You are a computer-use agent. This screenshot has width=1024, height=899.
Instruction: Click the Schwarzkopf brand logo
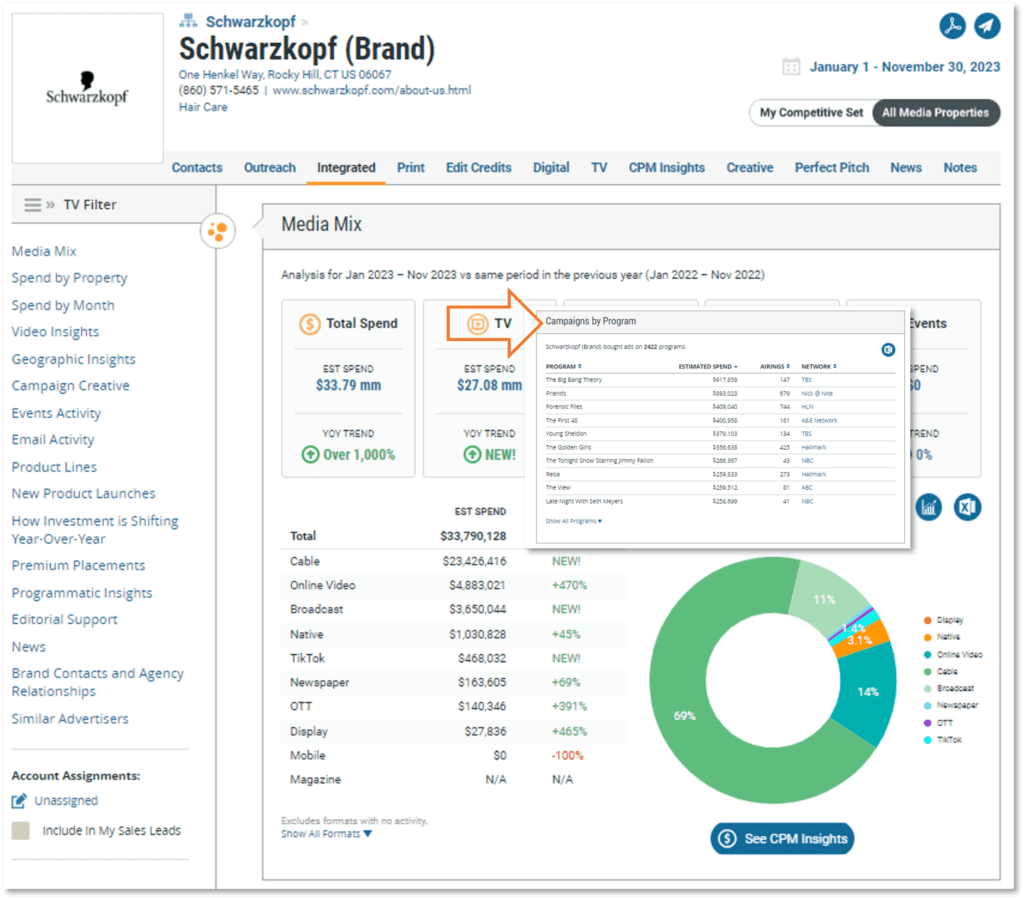click(x=87, y=88)
